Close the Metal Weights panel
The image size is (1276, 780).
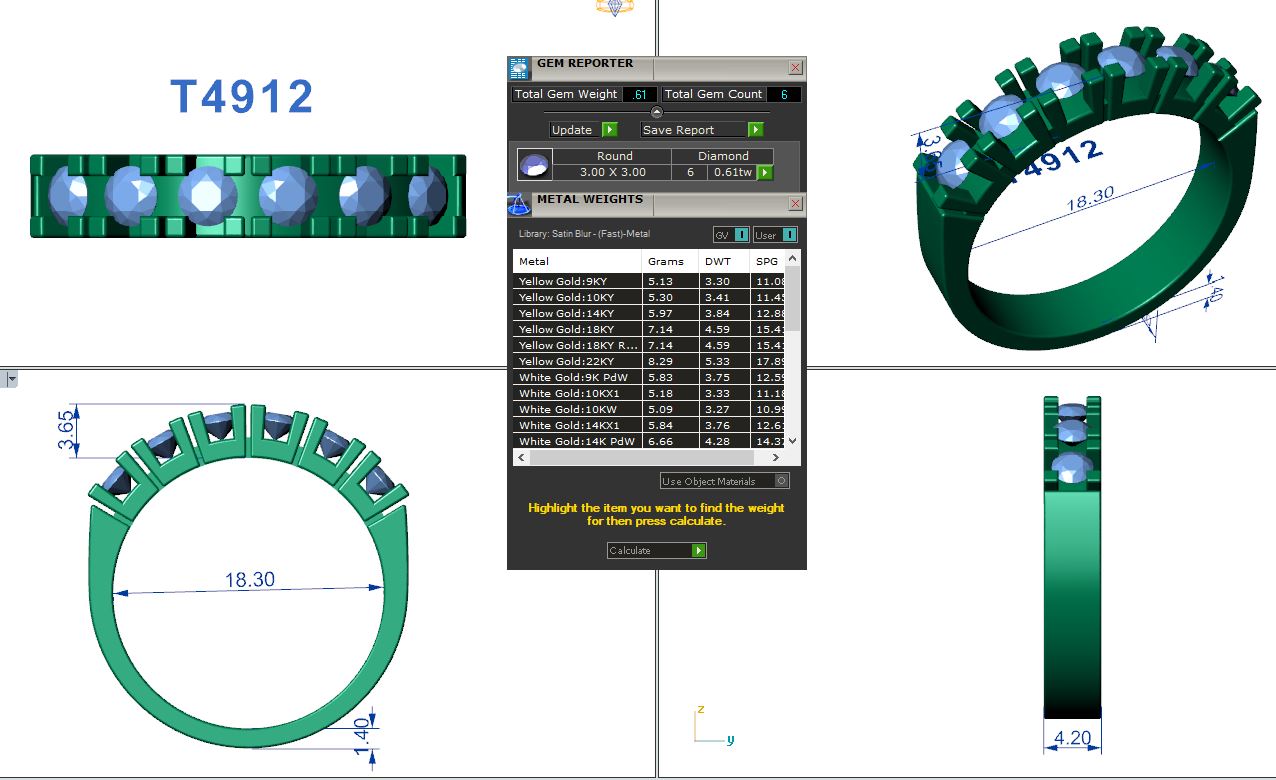795,204
